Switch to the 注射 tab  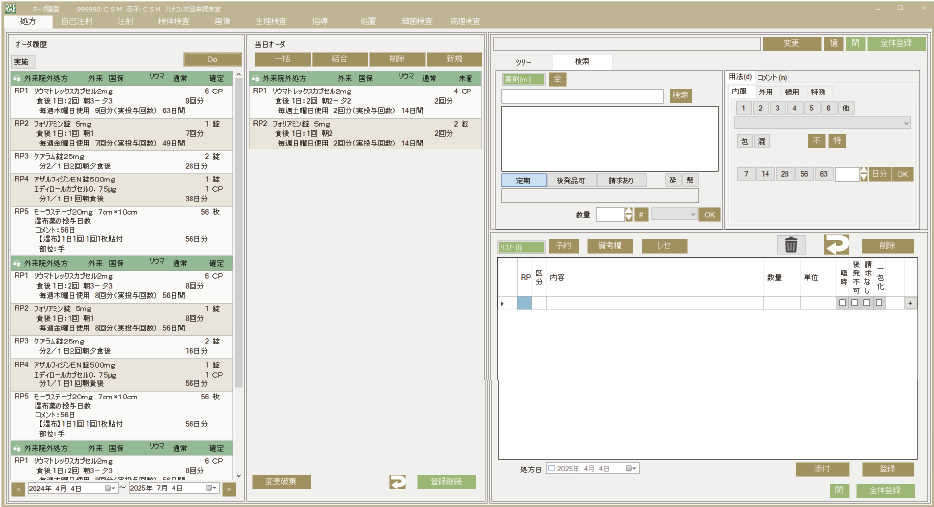(126, 21)
